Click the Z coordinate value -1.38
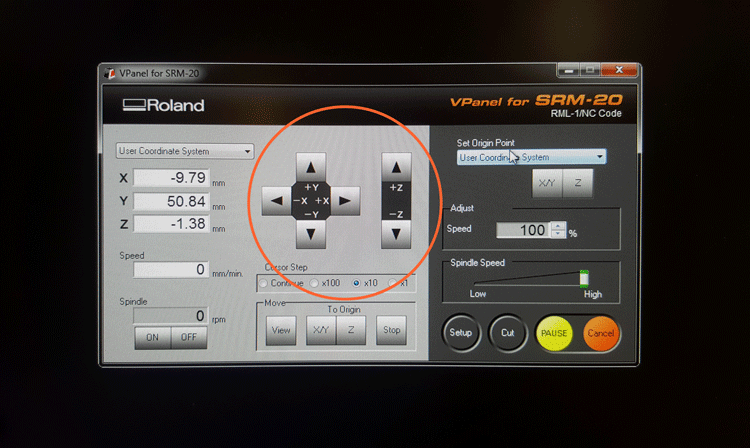The image size is (750, 448). point(172,224)
